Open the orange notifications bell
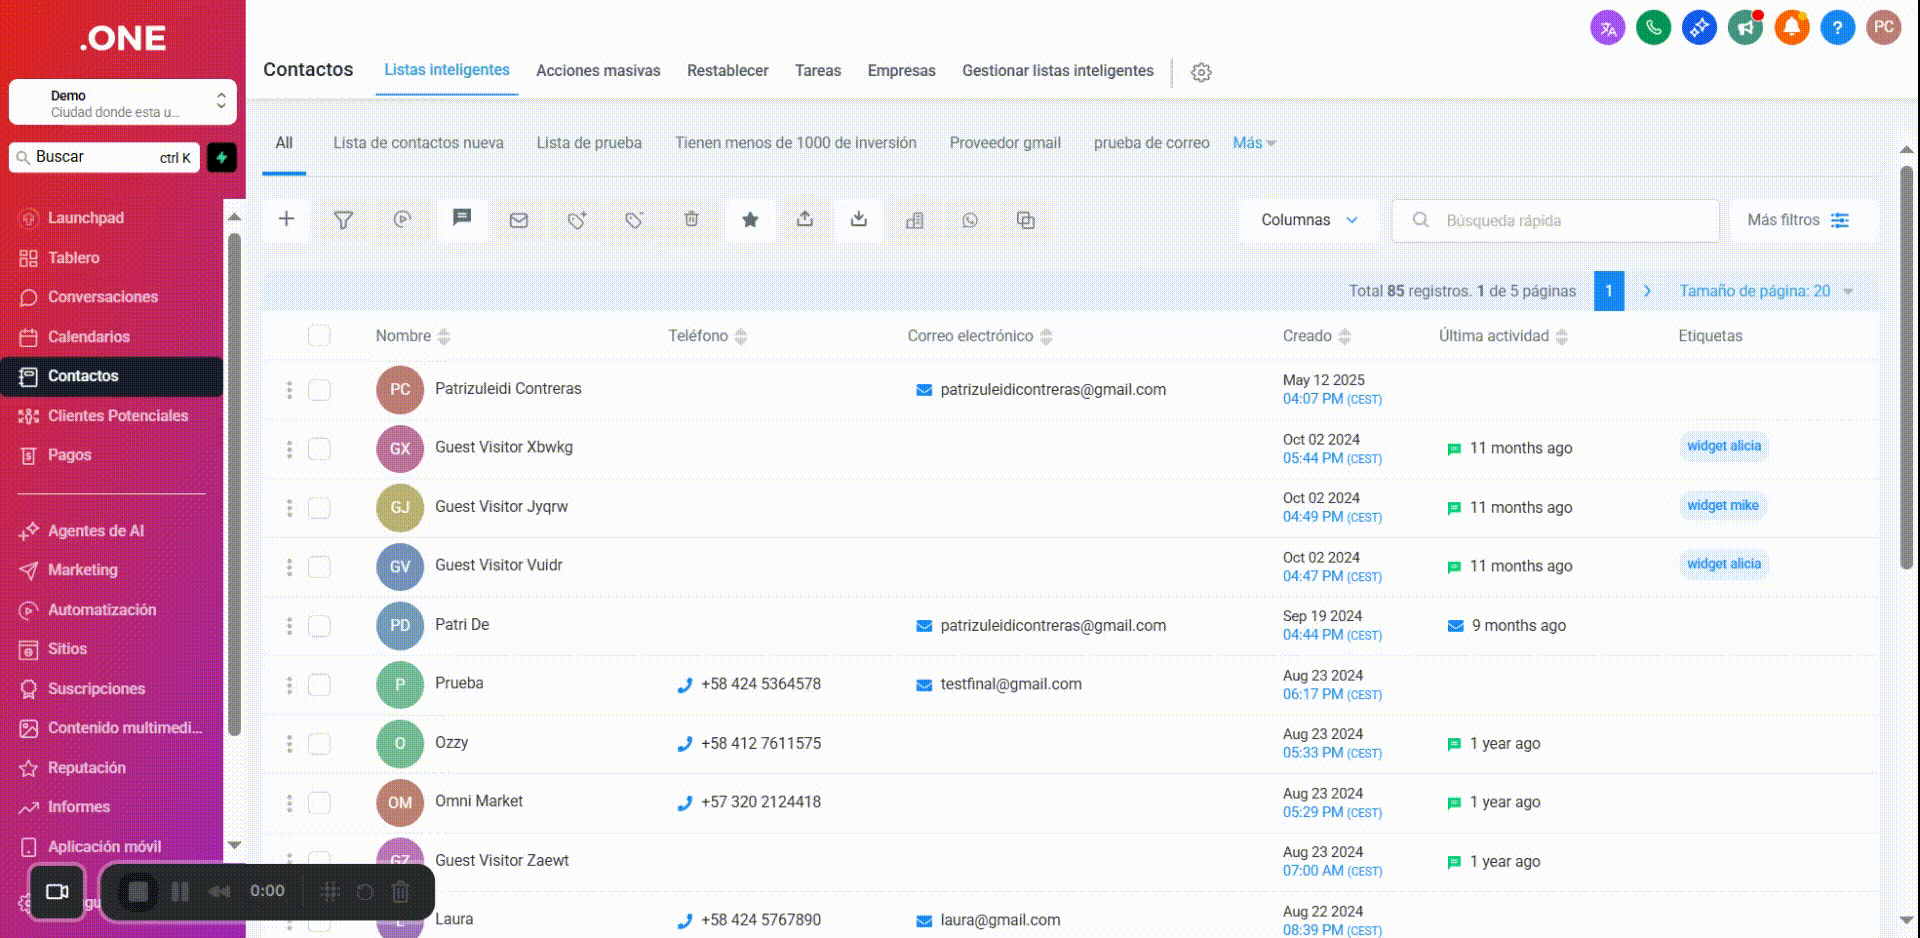 (x=1791, y=28)
